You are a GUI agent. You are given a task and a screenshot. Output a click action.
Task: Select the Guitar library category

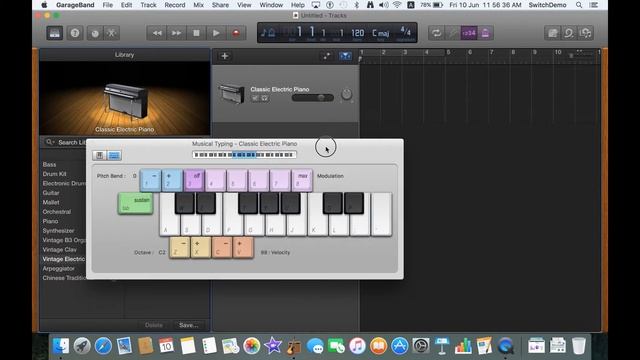coord(51,193)
